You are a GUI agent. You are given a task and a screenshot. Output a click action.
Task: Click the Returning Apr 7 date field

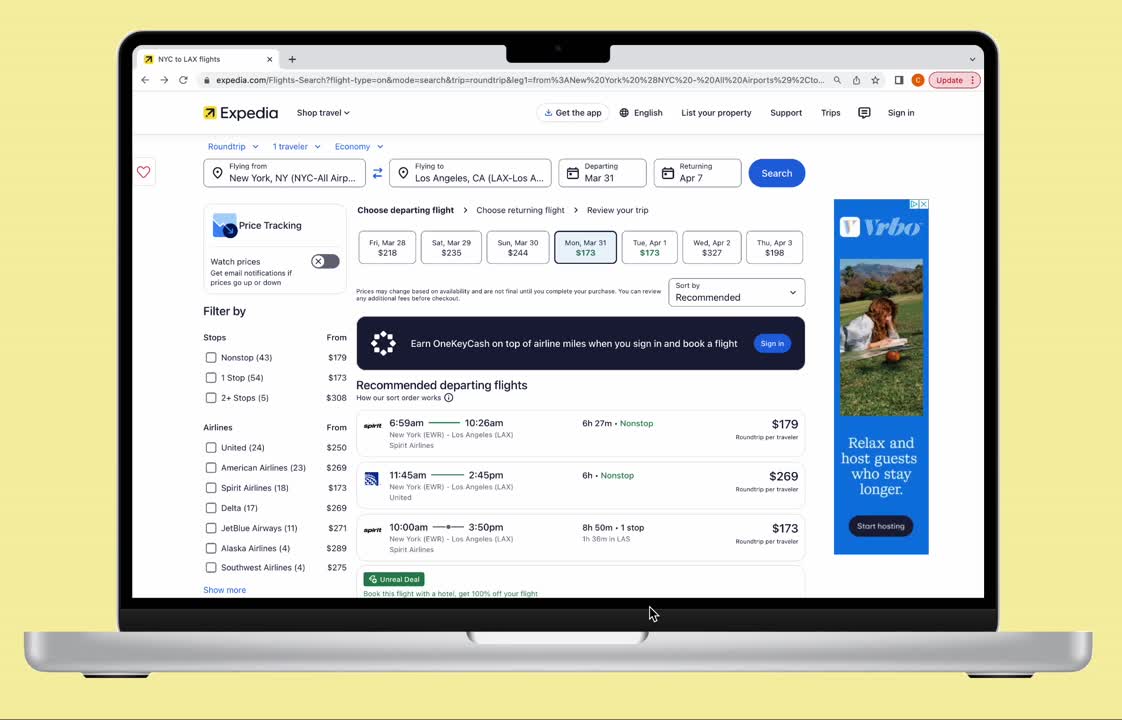[x=698, y=173]
